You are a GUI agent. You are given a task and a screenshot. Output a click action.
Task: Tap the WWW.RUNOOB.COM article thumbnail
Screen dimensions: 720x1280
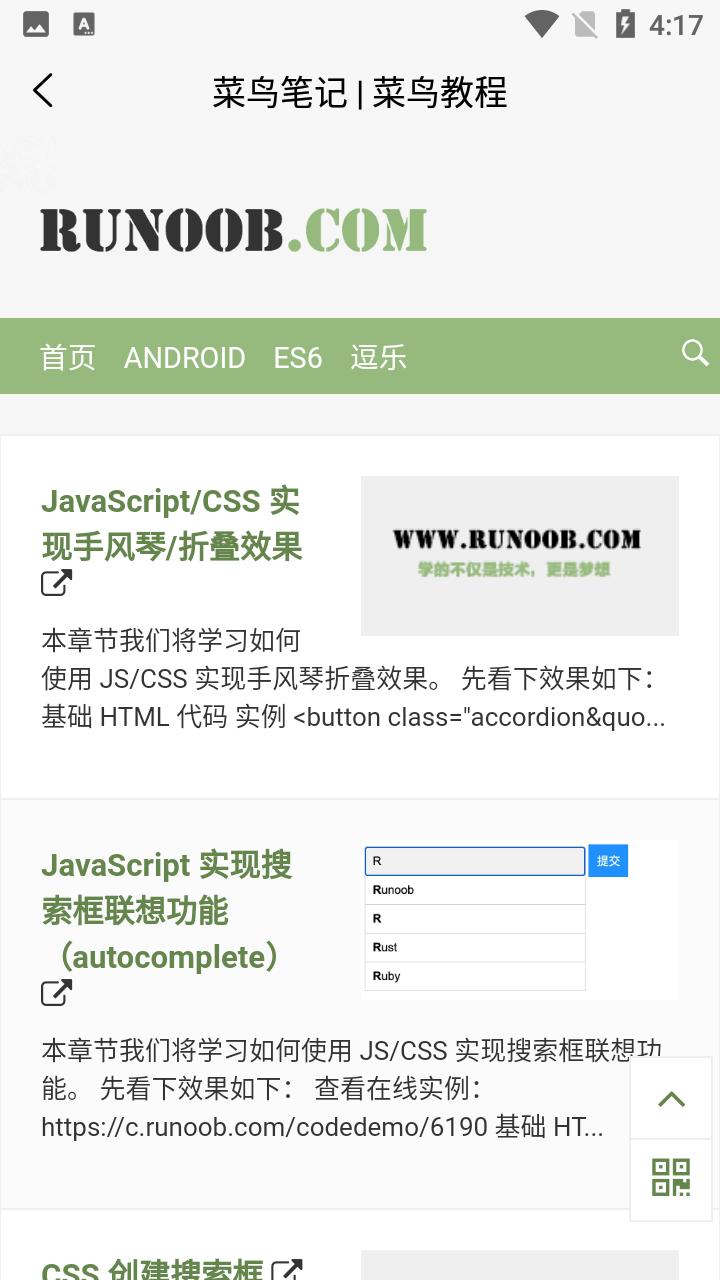519,555
